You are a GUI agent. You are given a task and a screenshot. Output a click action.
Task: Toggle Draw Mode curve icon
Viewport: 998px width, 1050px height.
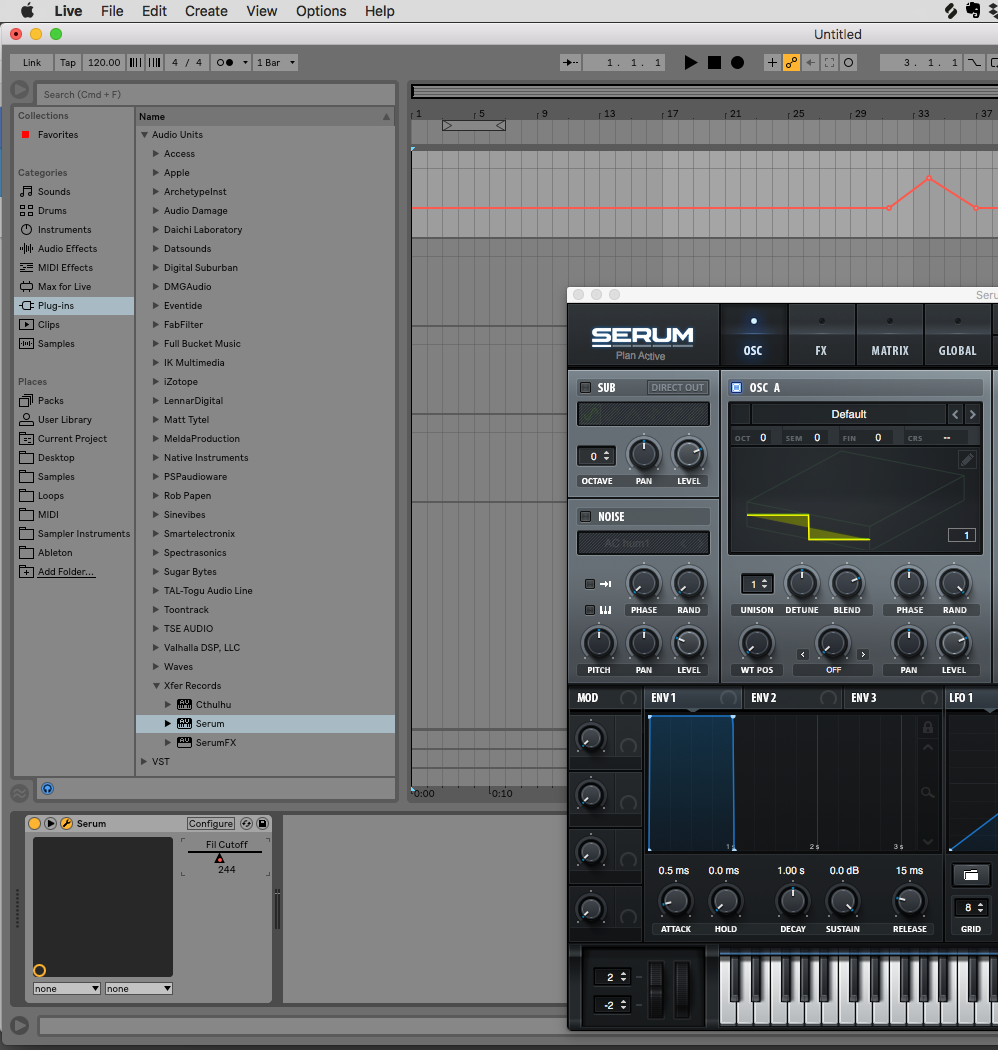click(x=974, y=62)
